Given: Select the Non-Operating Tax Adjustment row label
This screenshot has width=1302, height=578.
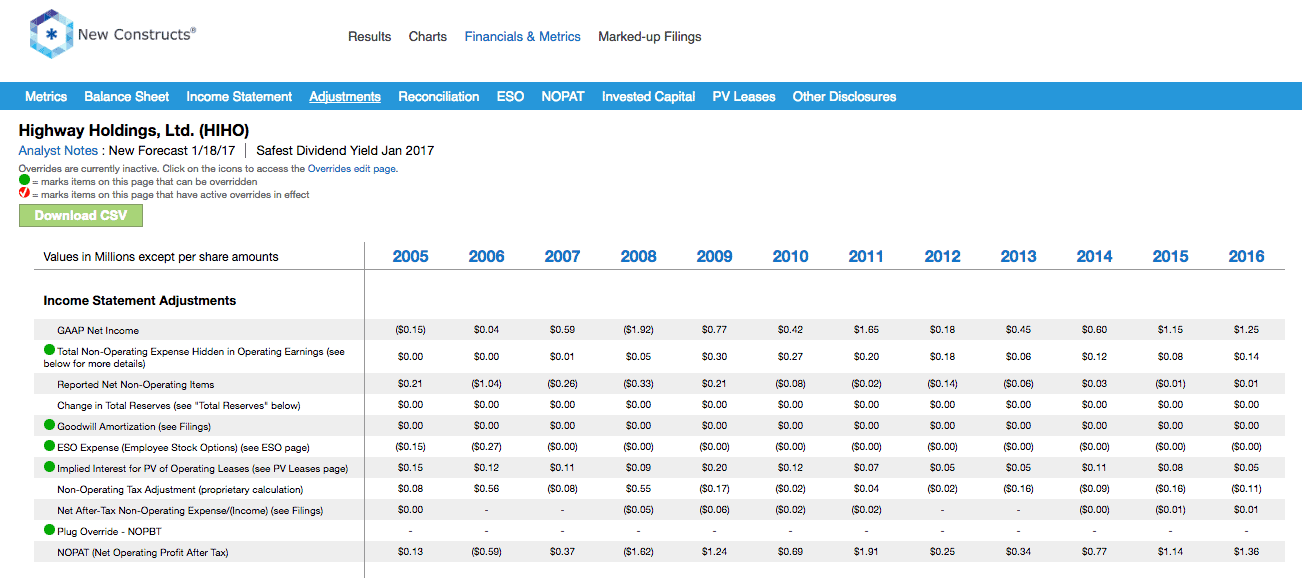Looking at the screenshot, I should tap(180, 490).
